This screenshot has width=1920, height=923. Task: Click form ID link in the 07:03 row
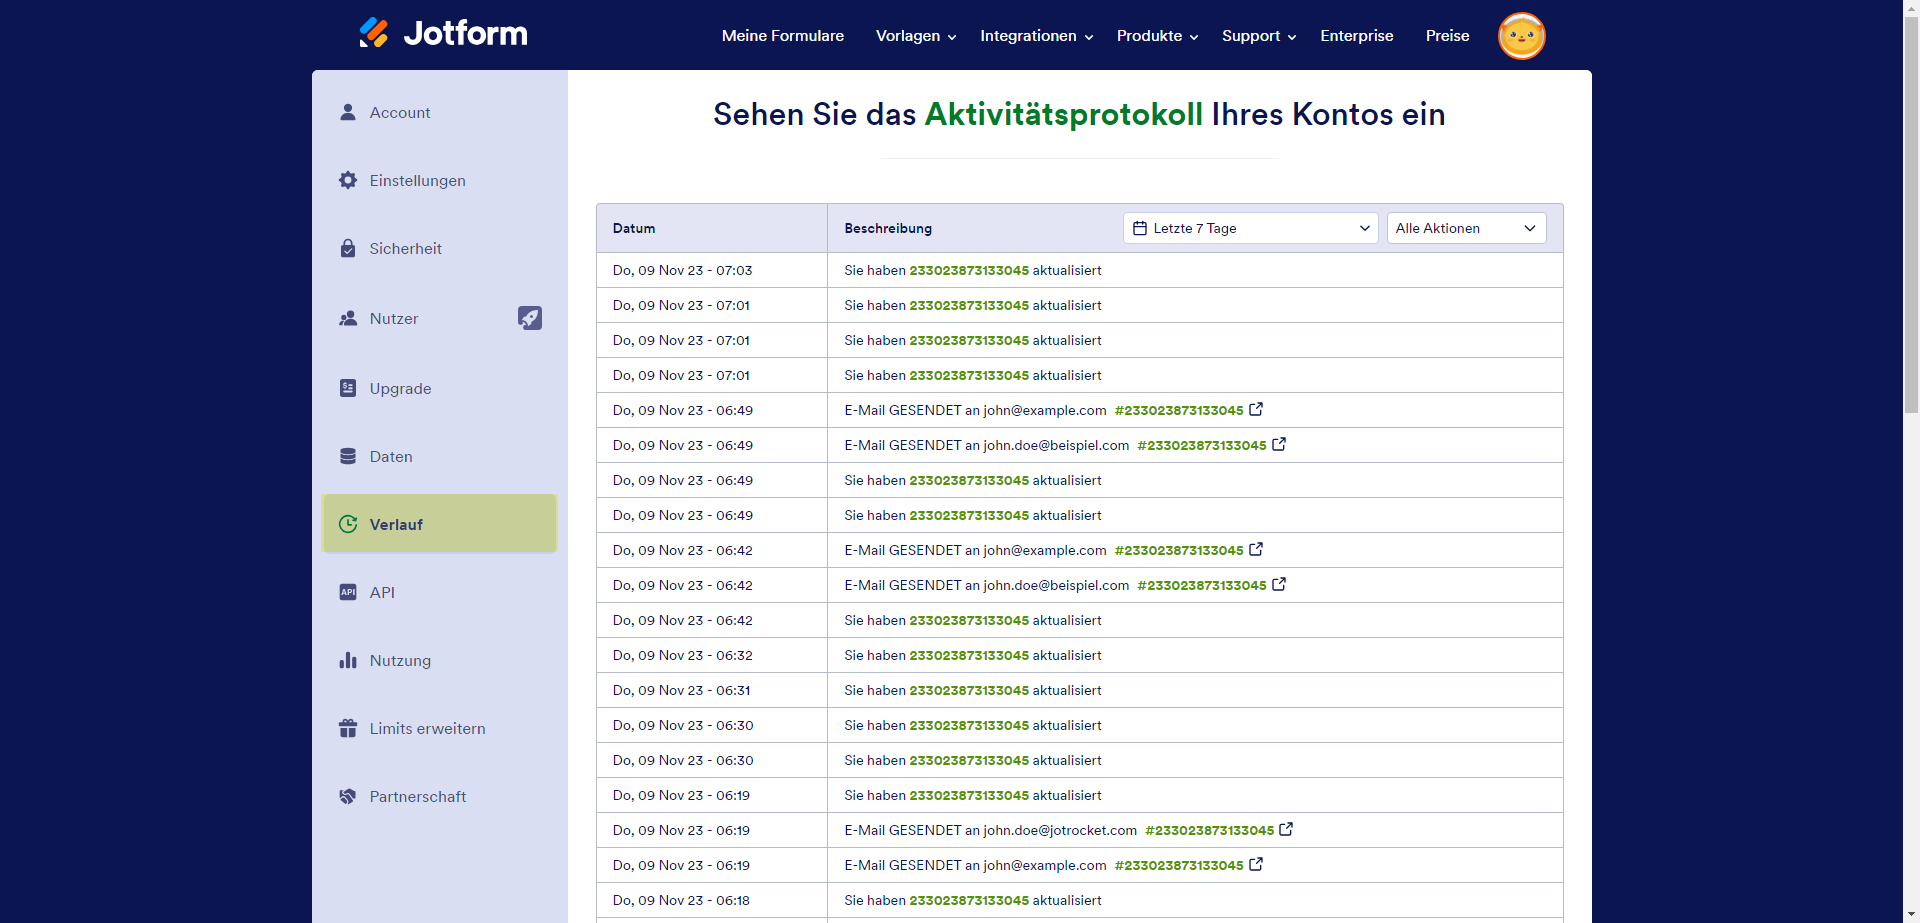968,270
